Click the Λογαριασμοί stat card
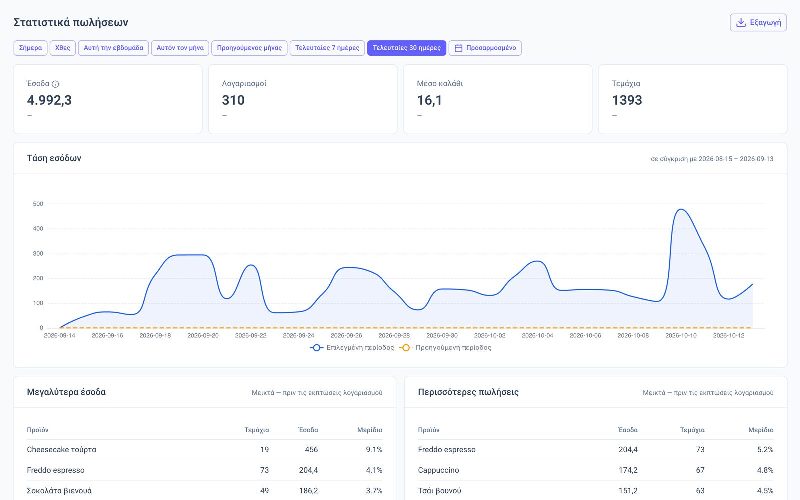Image resolution: width=800 pixels, height=500 pixels. tap(303, 99)
